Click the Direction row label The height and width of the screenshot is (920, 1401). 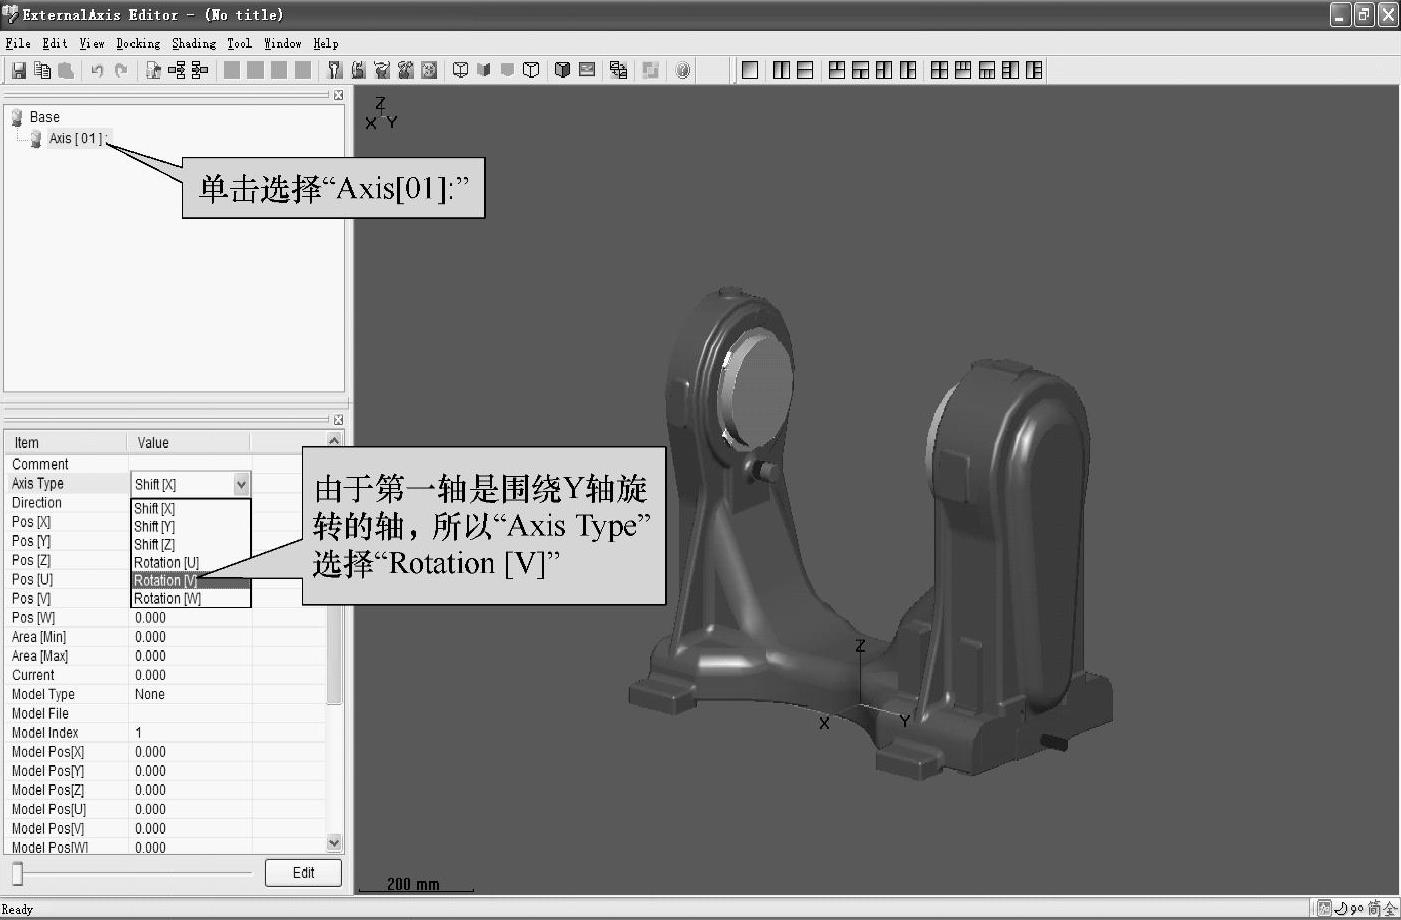pyautogui.click(x=37, y=502)
